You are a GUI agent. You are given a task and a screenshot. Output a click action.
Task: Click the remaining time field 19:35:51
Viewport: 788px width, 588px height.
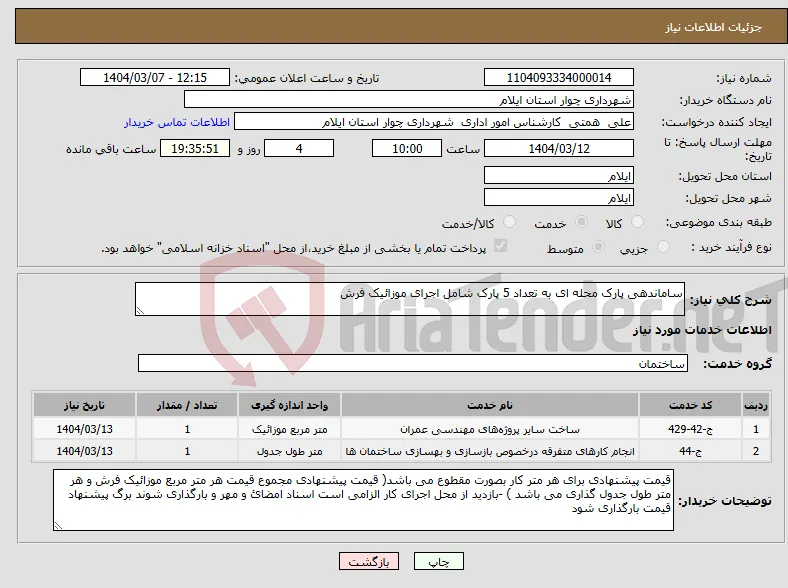[195, 148]
